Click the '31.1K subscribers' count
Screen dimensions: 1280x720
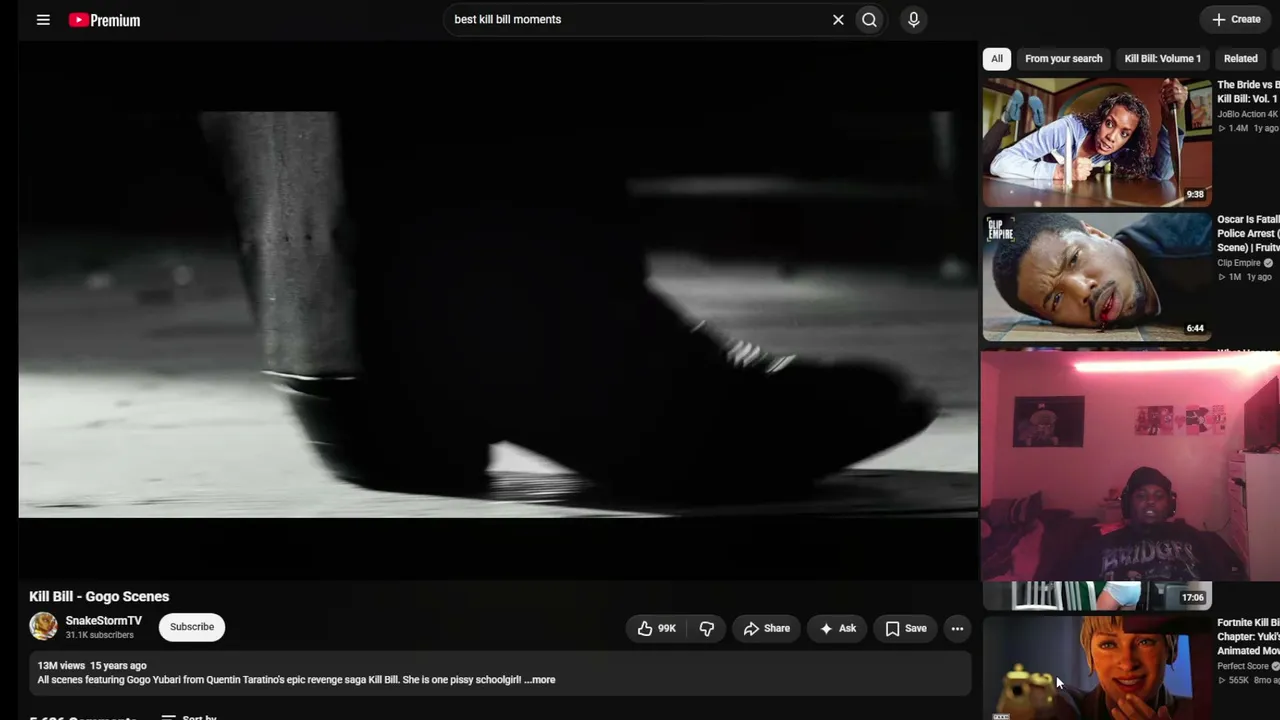[x=99, y=635]
